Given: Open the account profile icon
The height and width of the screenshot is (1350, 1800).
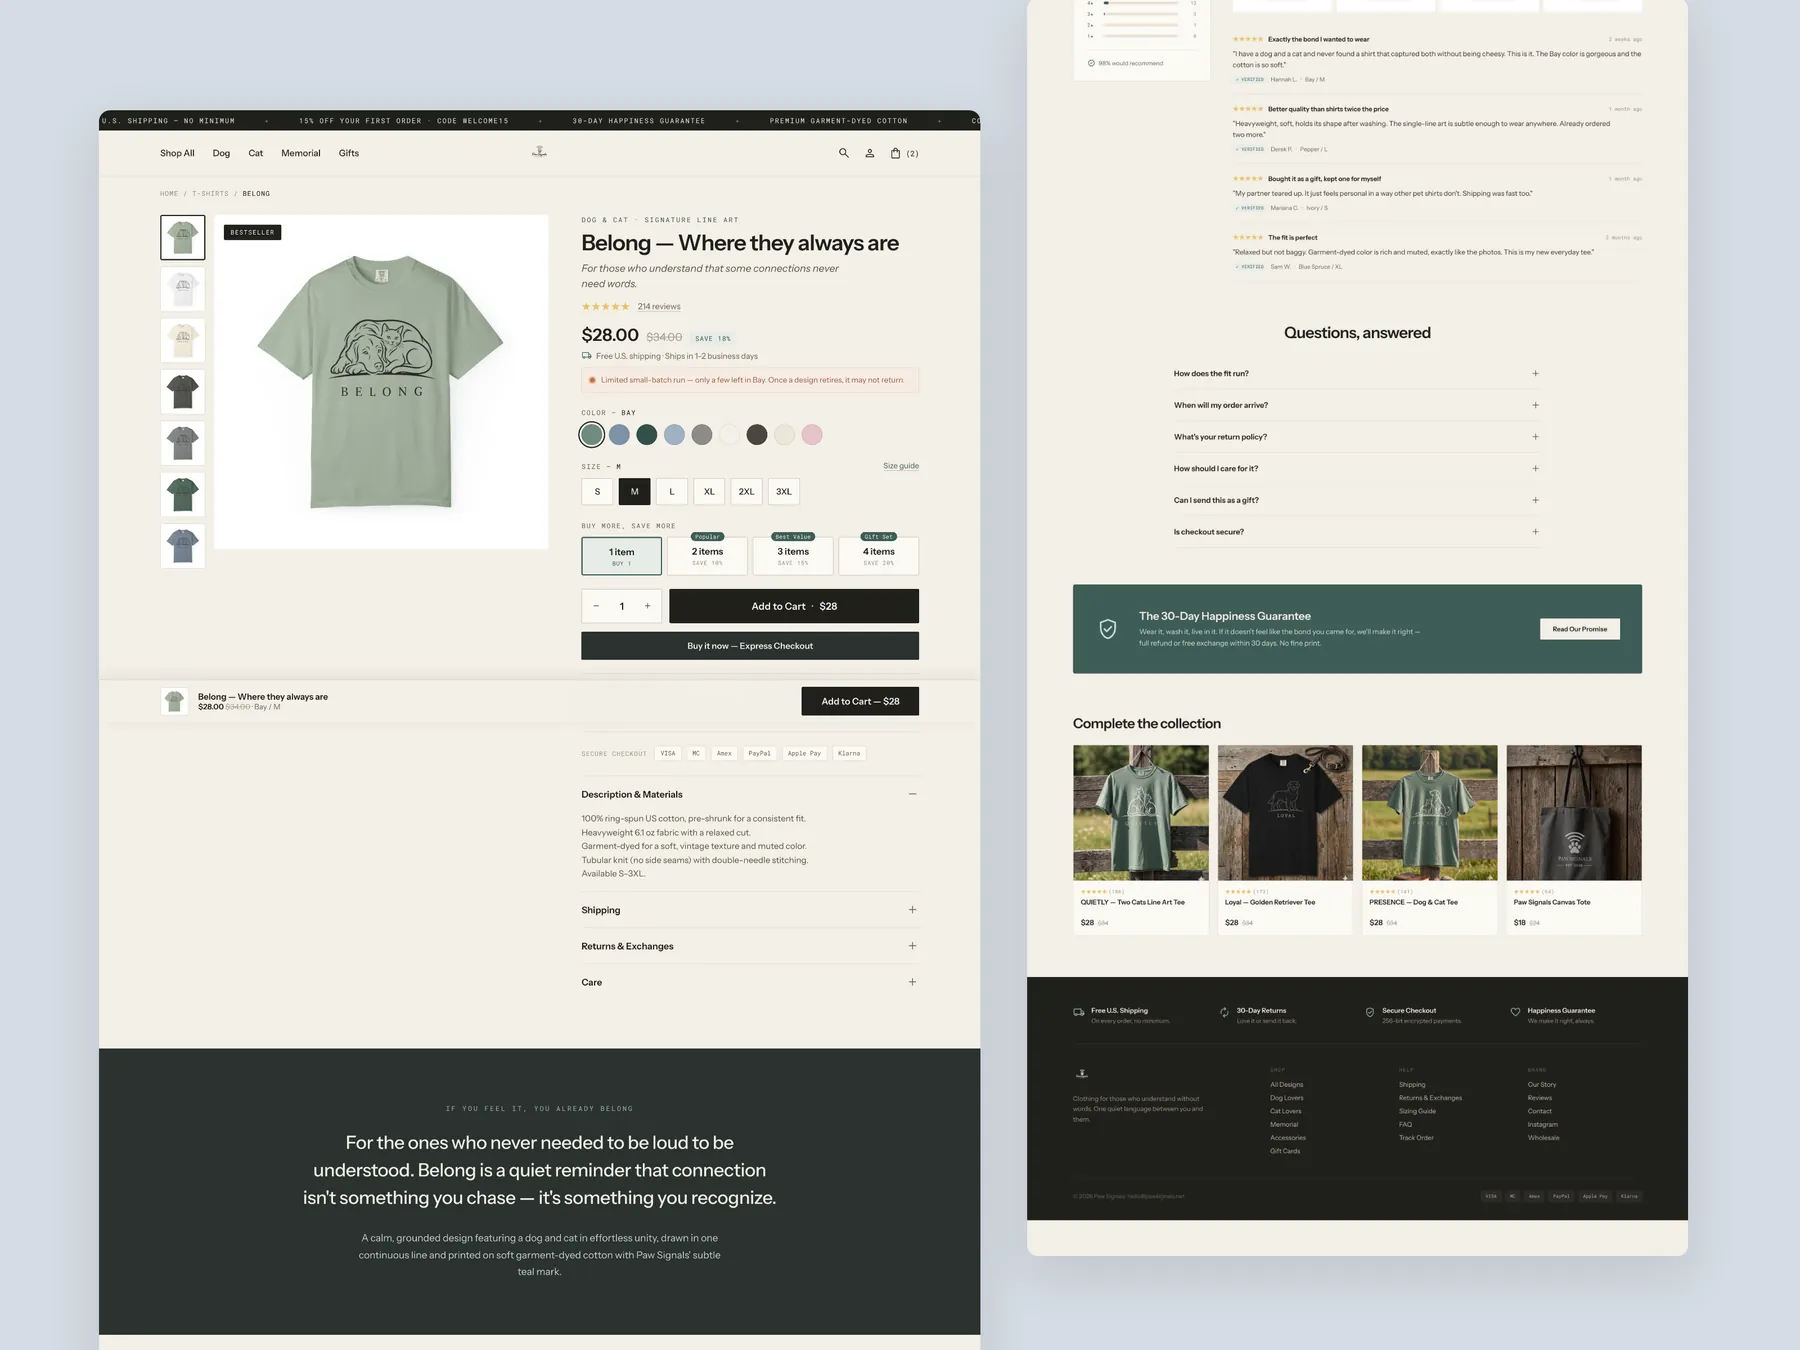Looking at the screenshot, I should (x=870, y=153).
